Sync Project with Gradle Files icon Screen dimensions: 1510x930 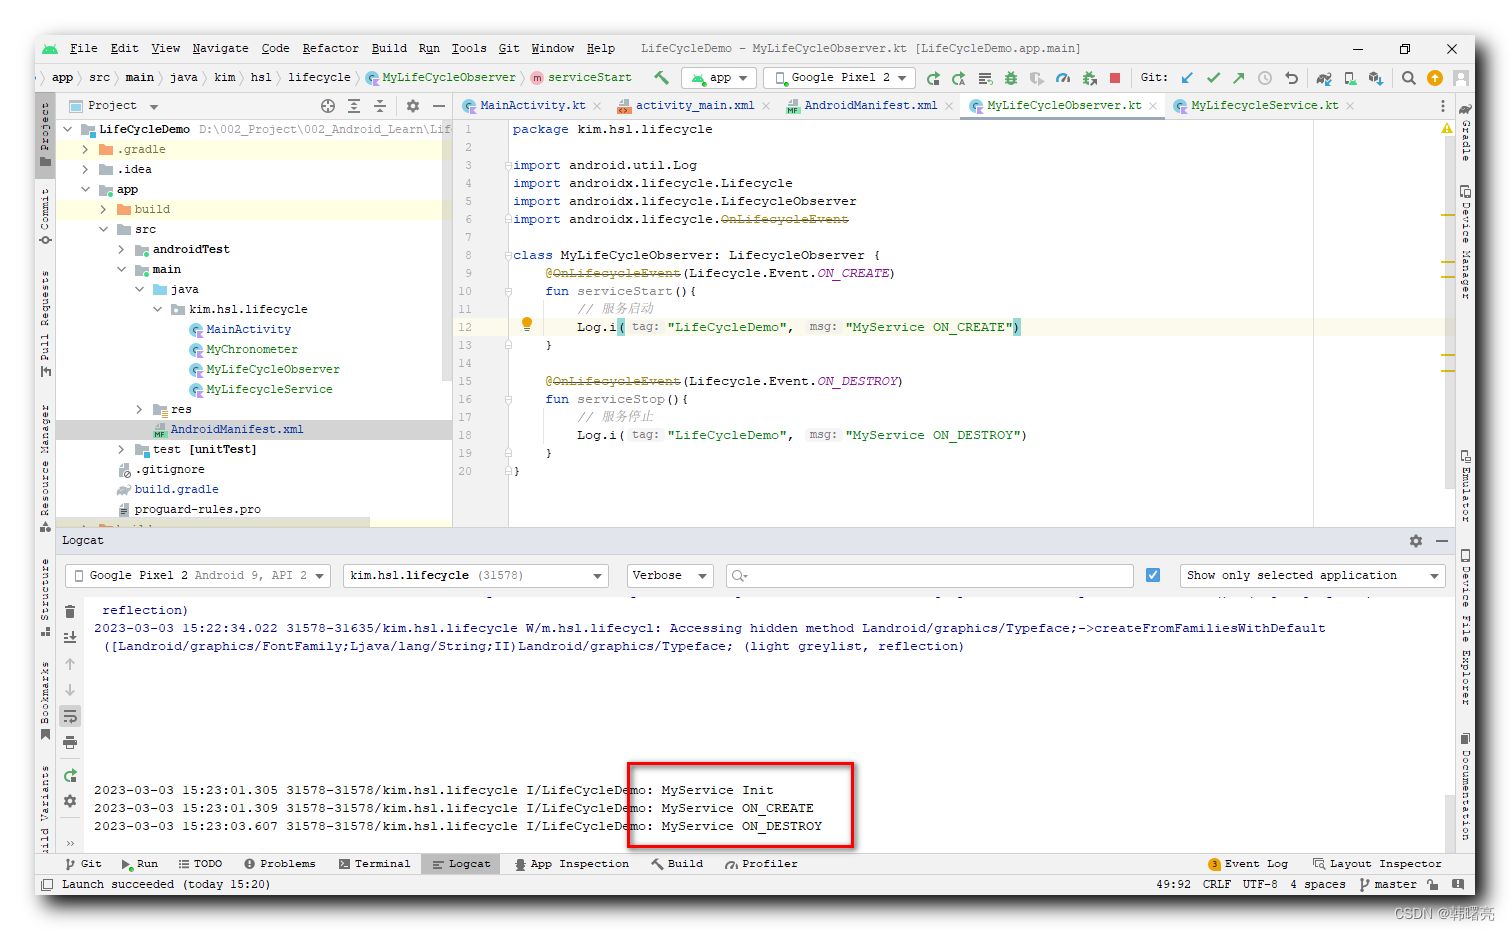click(x=1324, y=78)
